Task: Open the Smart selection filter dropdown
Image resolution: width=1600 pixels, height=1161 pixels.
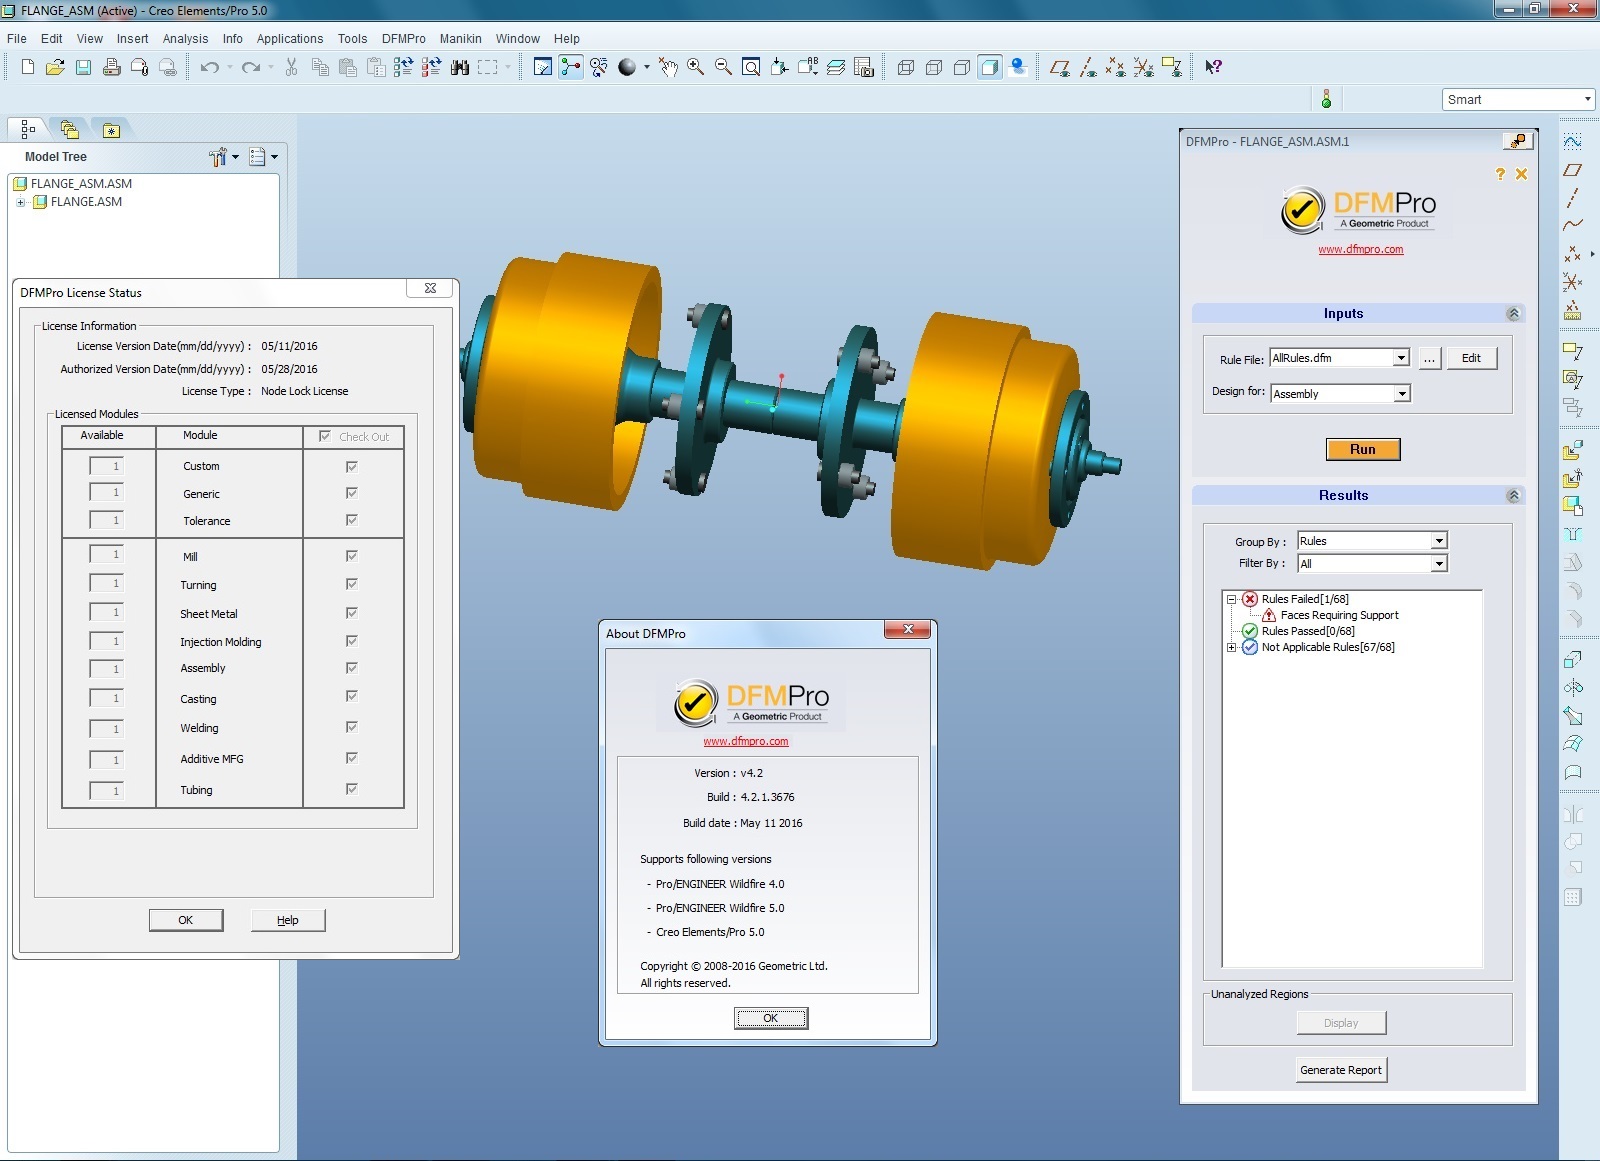Action: click(1587, 99)
